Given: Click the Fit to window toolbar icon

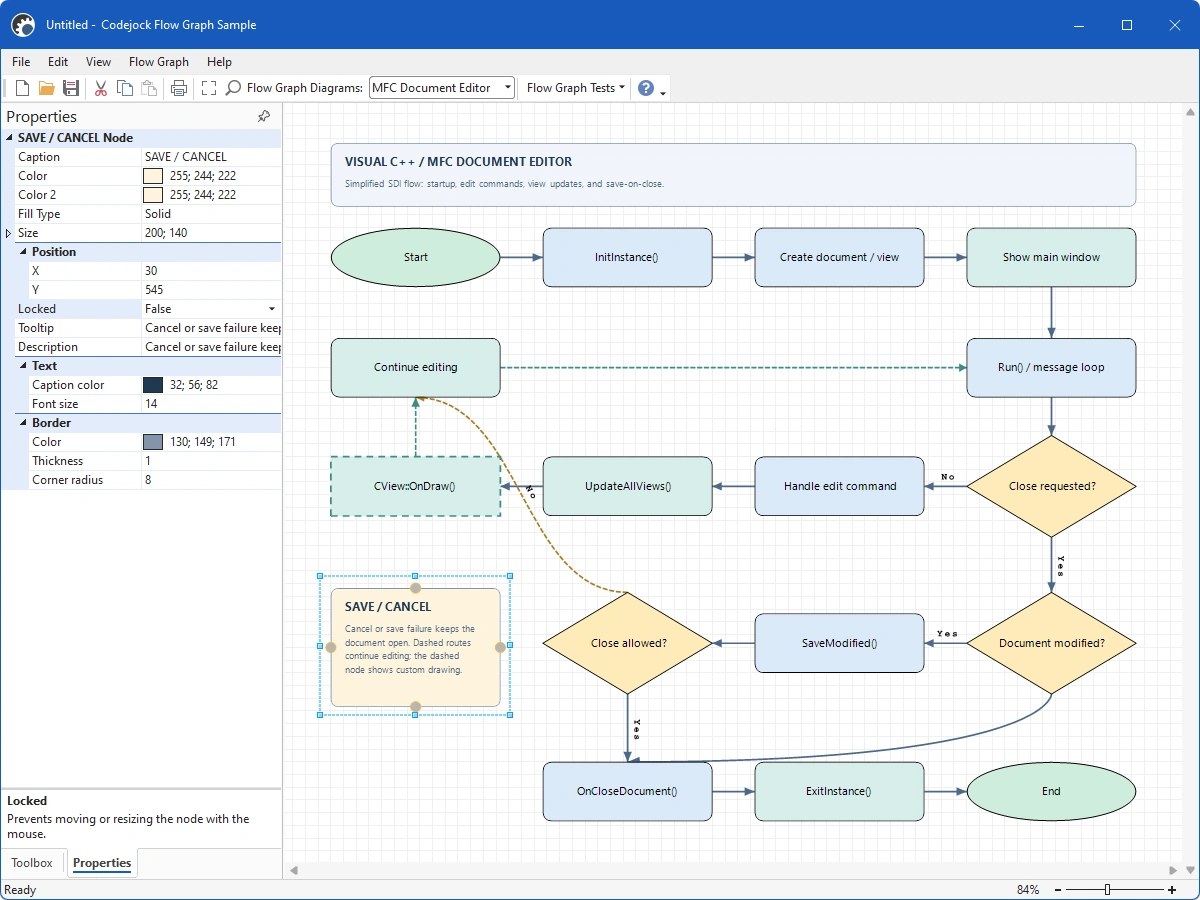Looking at the screenshot, I should pyautogui.click(x=209, y=88).
